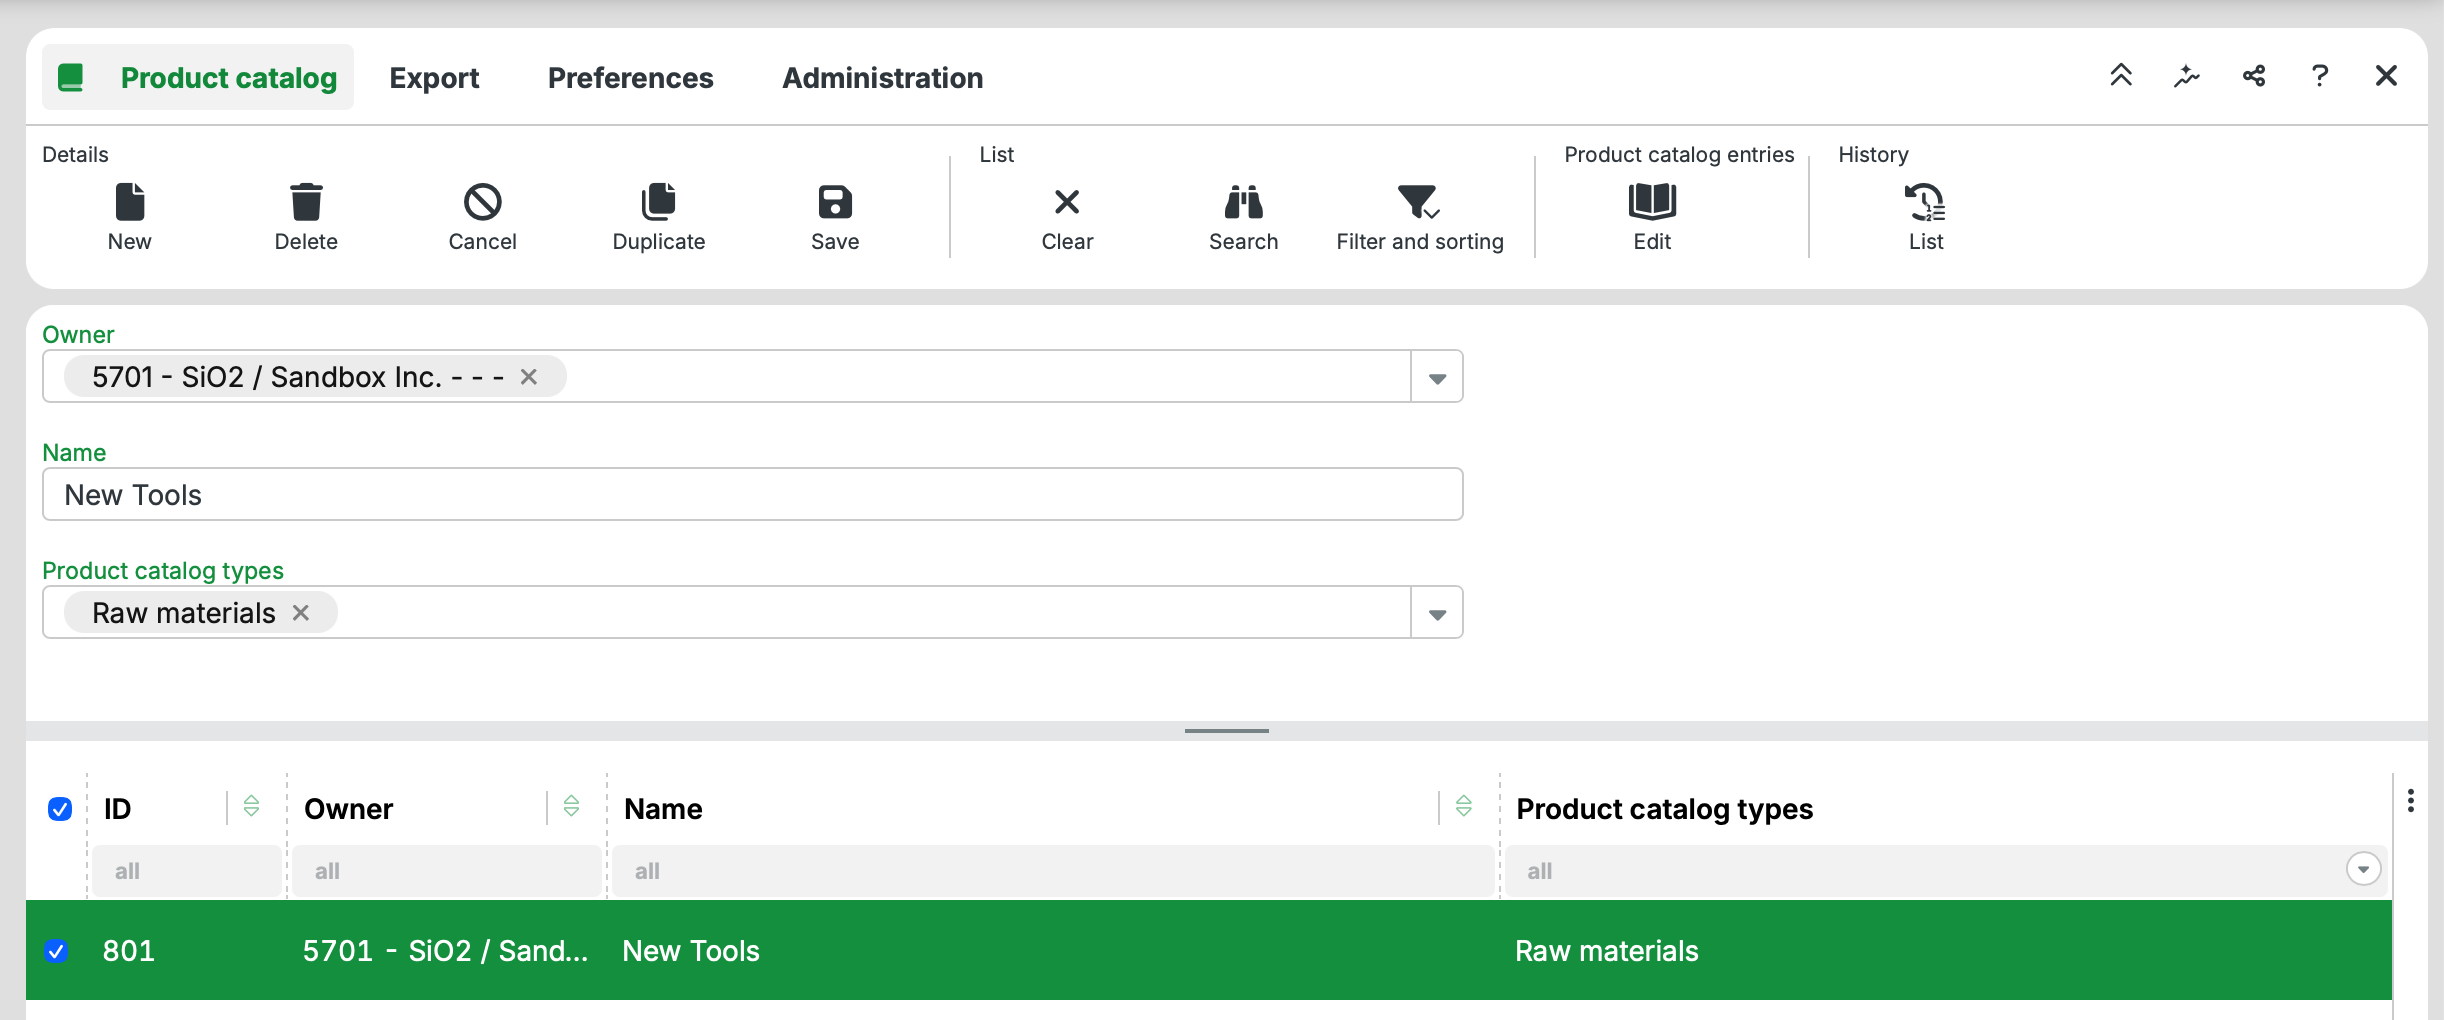Screen dimensions: 2444x1020
Task: Click the green Product catalog book icon
Action: coord(71,77)
